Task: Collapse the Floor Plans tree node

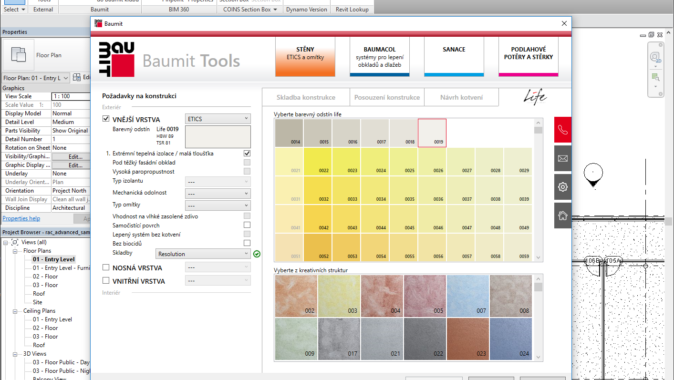Action: point(15,251)
